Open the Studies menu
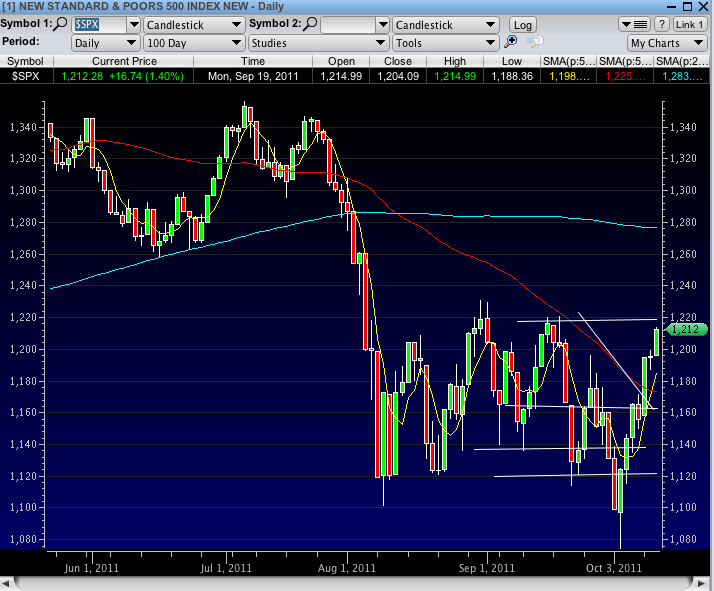Screen dimensions: 714x591 coord(320,43)
